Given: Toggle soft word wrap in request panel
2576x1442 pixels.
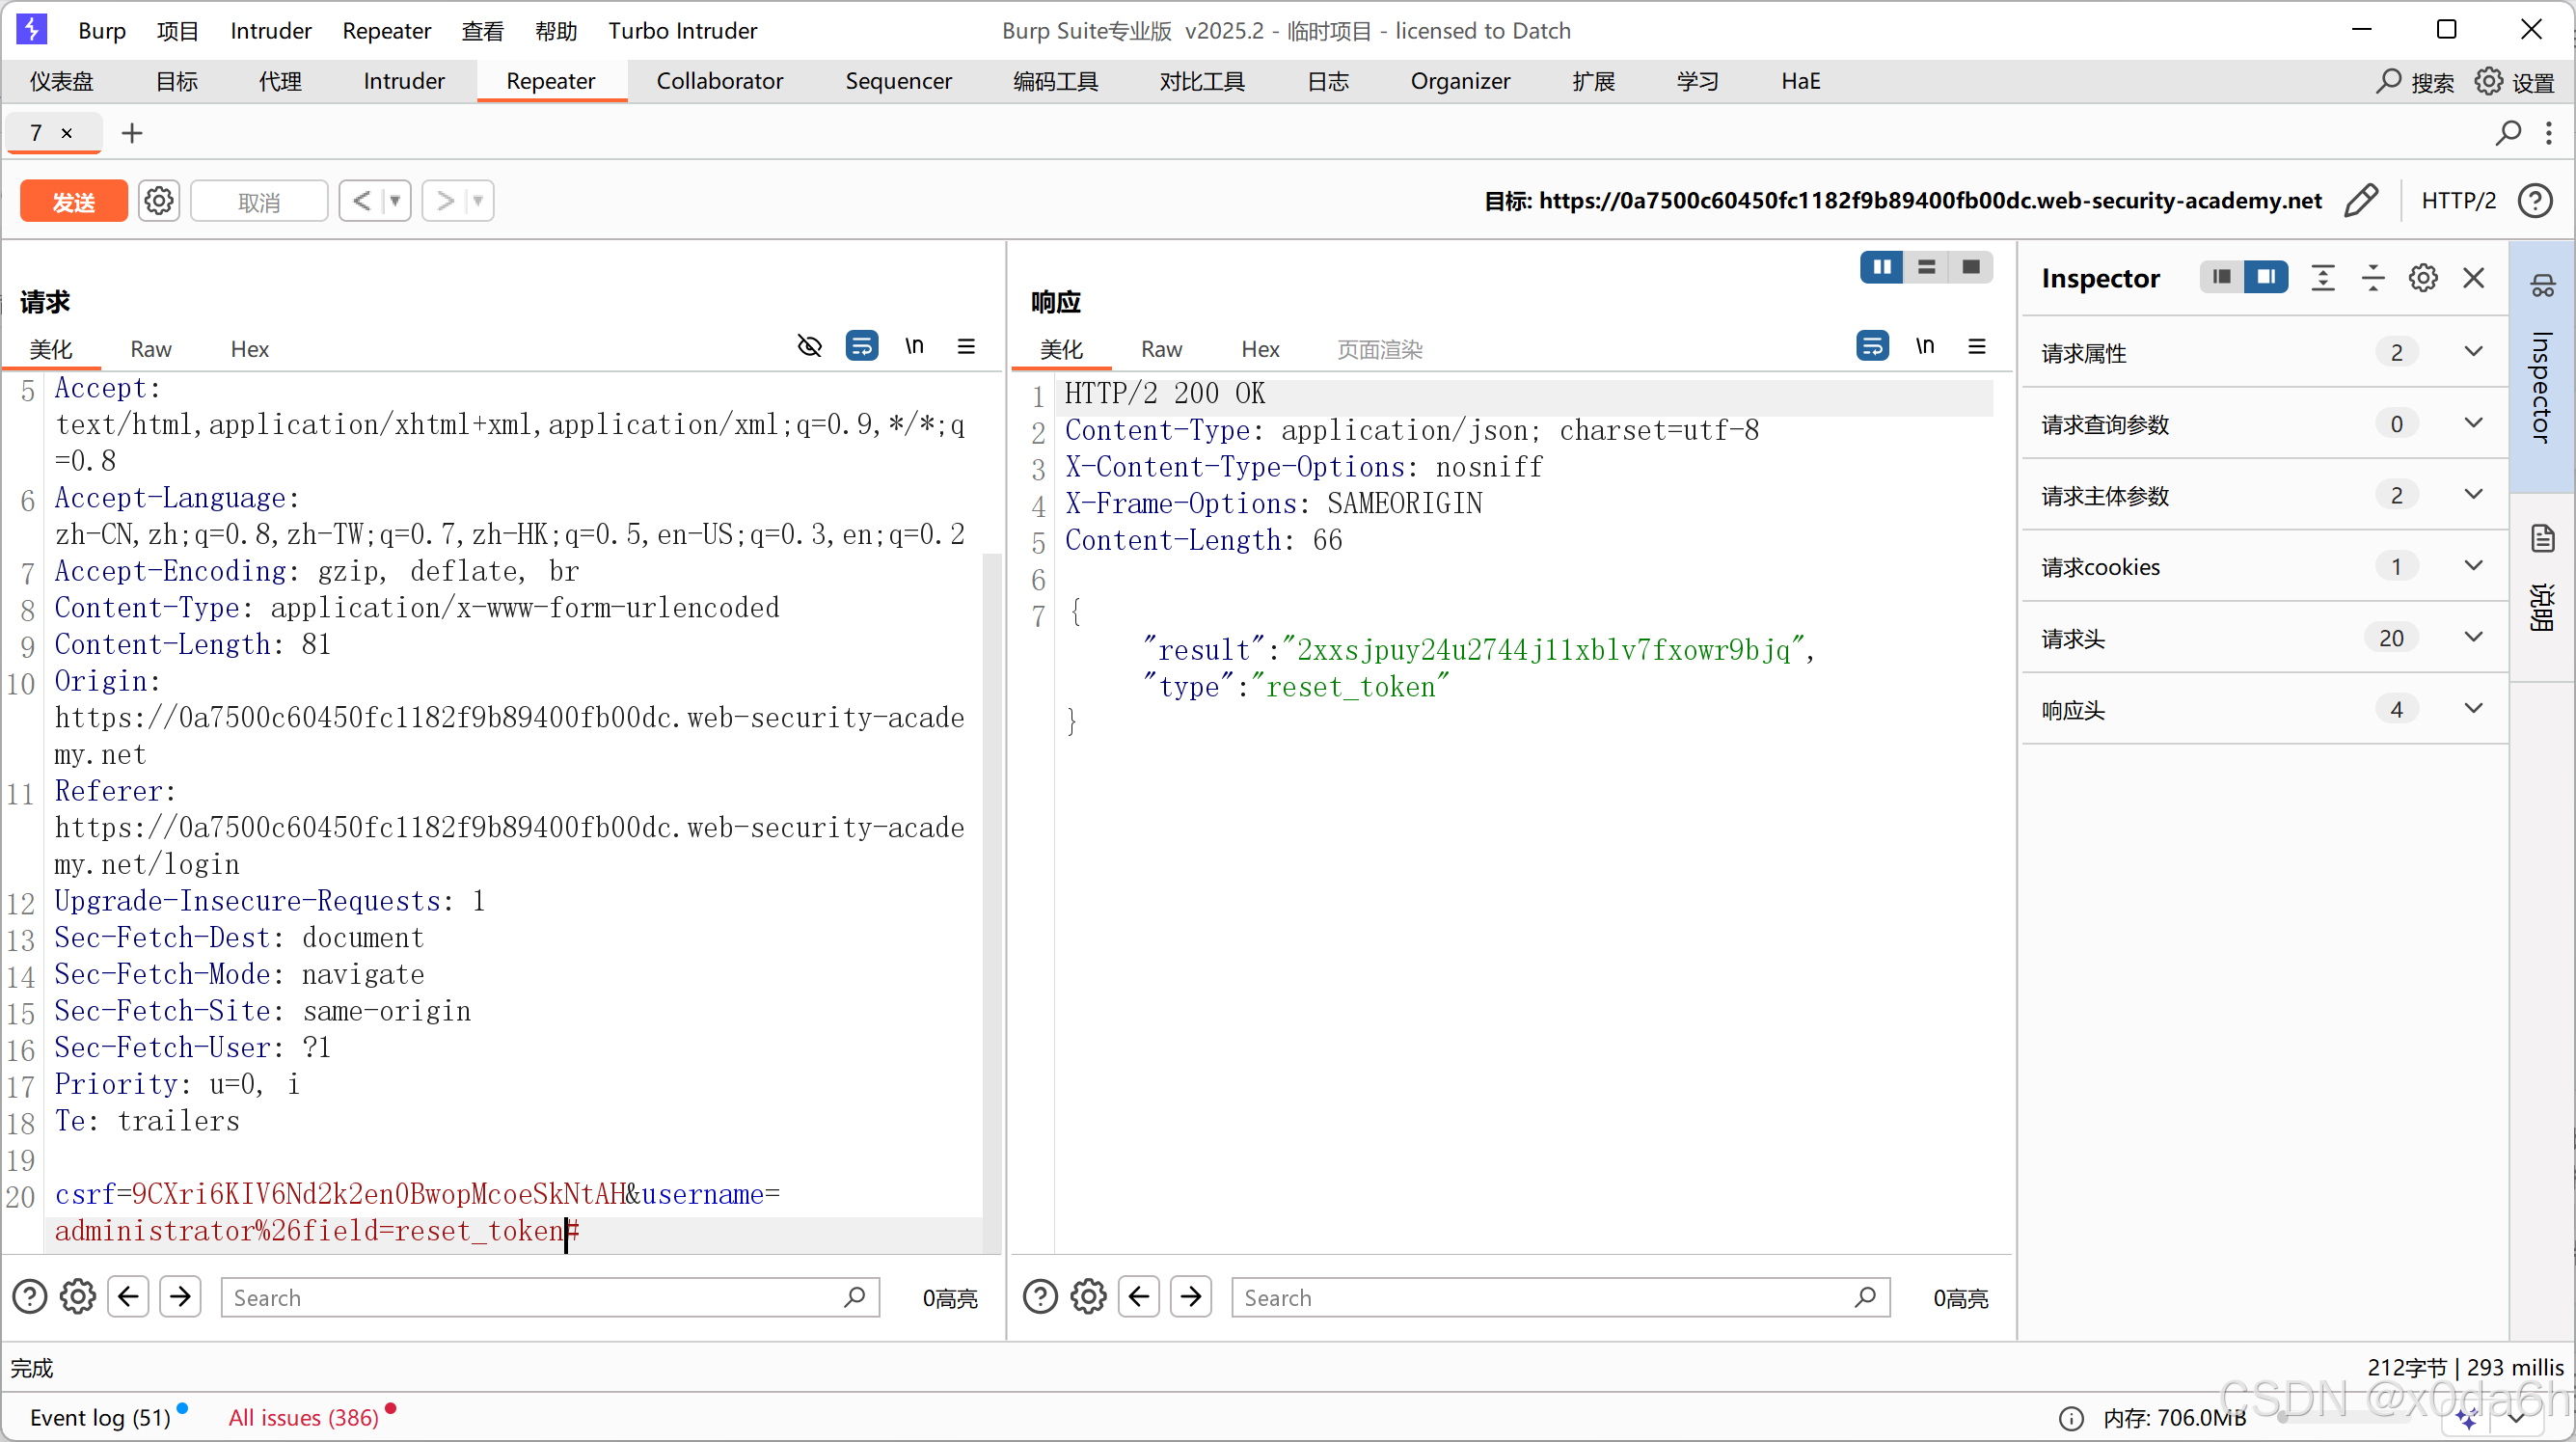Looking at the screenshot, I should (862, 346).
